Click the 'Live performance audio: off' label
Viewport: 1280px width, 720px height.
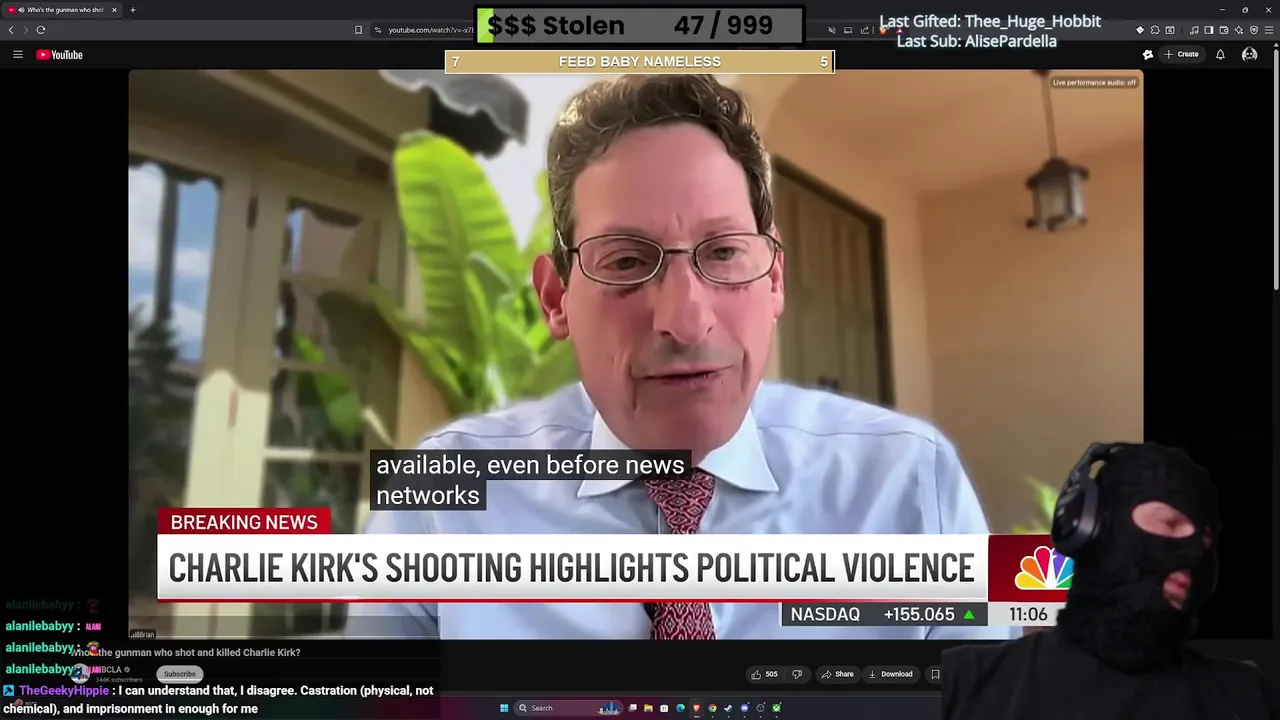coord(1094,82)
